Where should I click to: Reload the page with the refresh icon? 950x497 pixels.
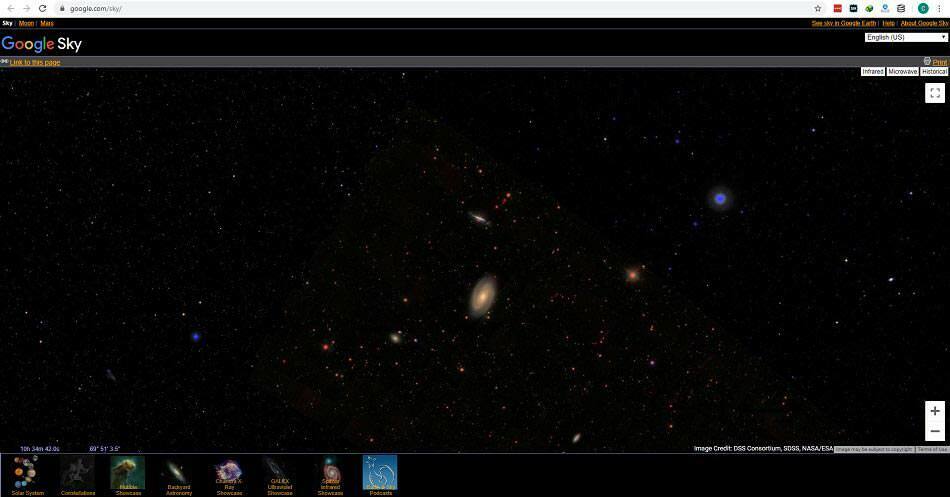(x=42, y=8)
